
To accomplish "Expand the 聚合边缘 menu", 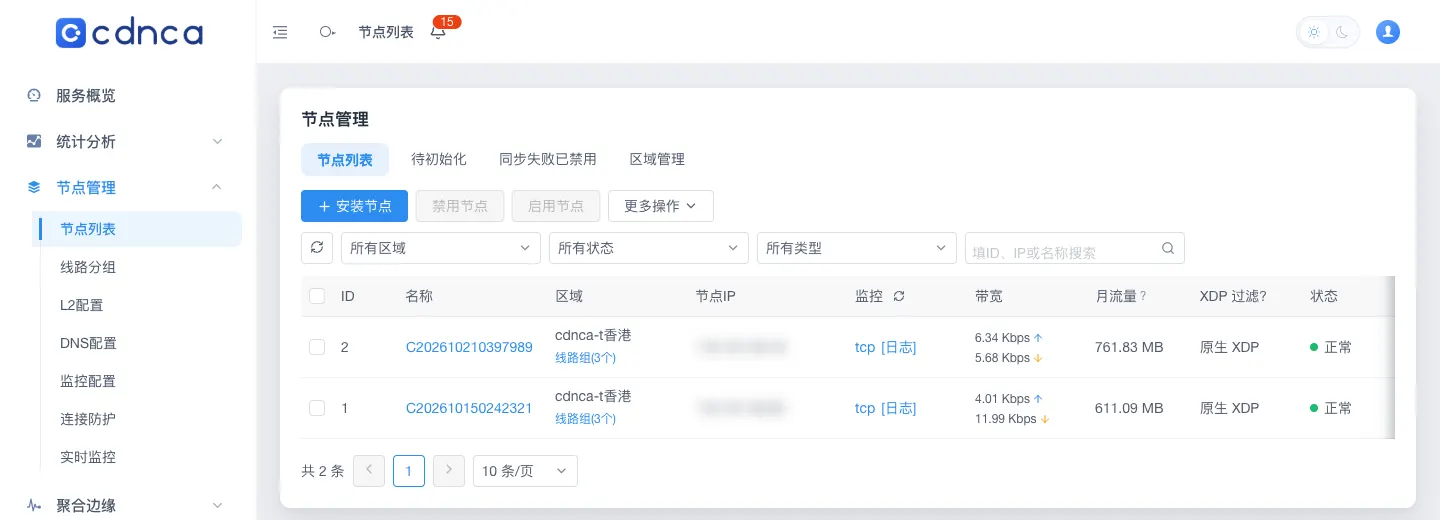I will 217,505.
